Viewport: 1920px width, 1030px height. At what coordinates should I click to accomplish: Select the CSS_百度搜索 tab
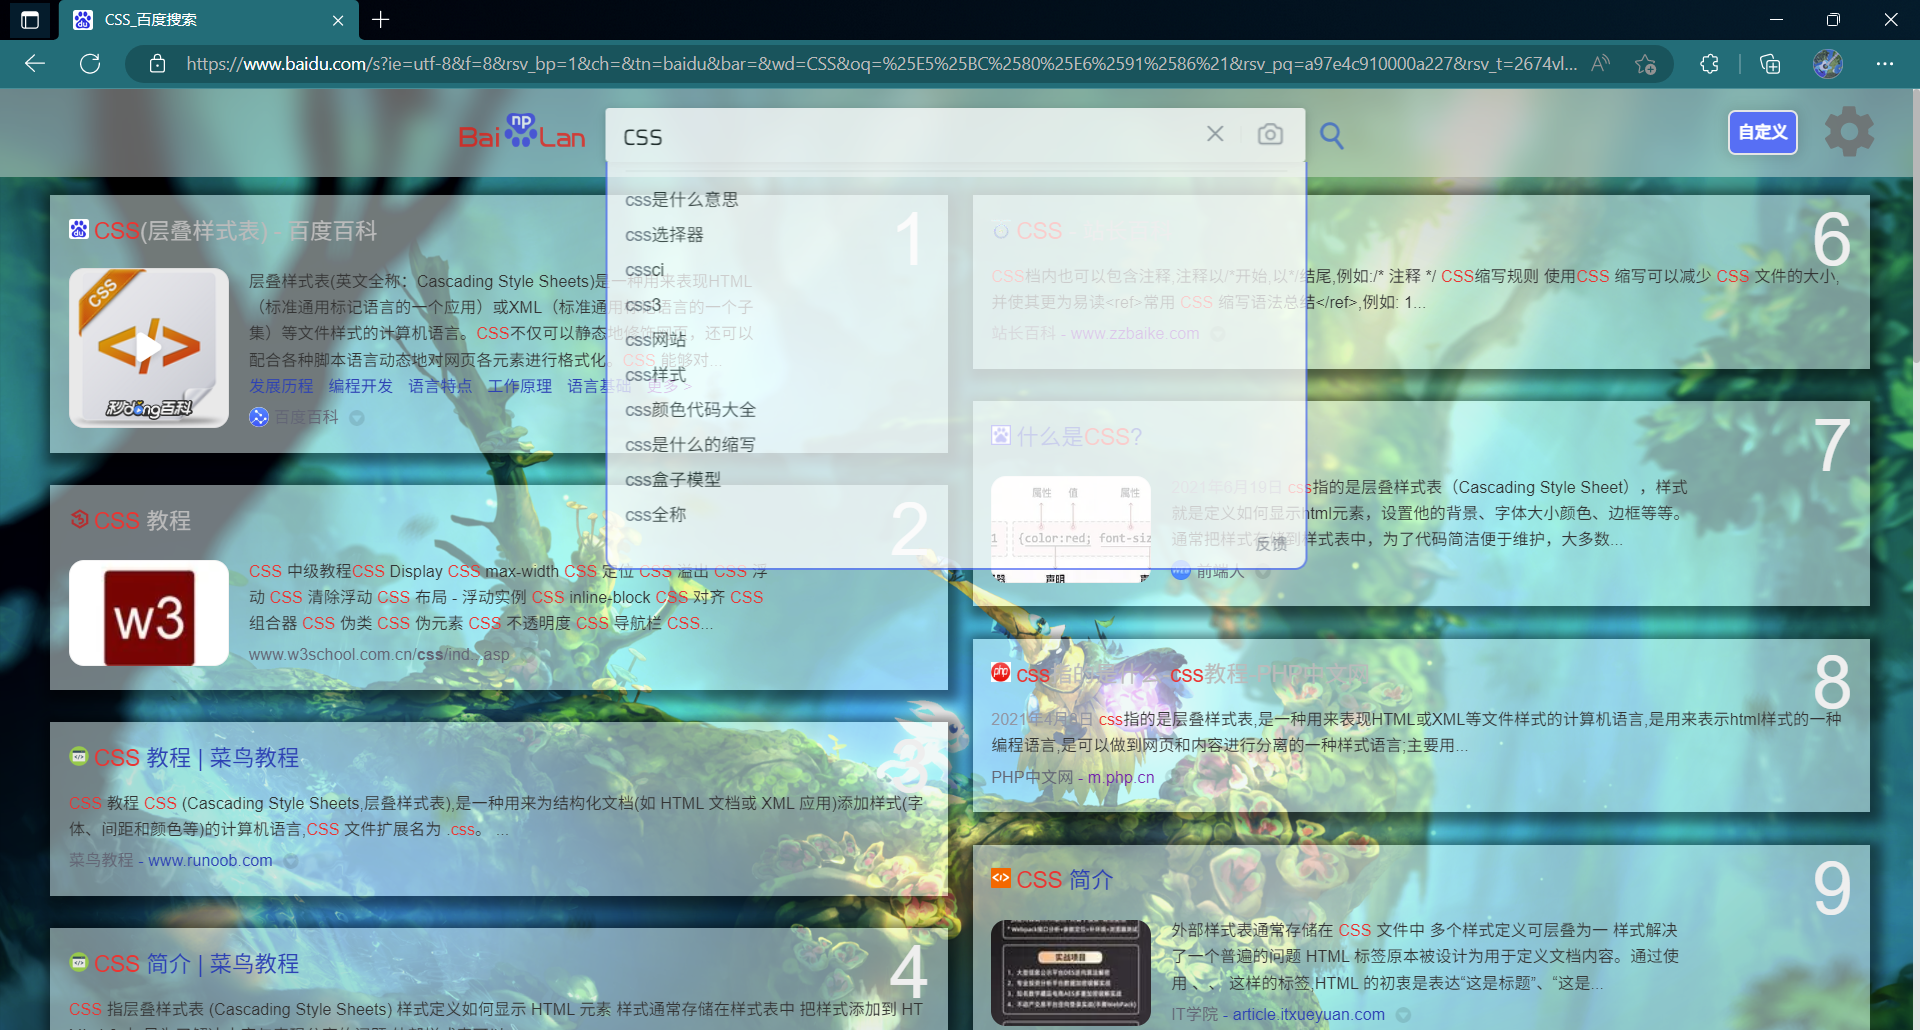[x=208, y=20]
